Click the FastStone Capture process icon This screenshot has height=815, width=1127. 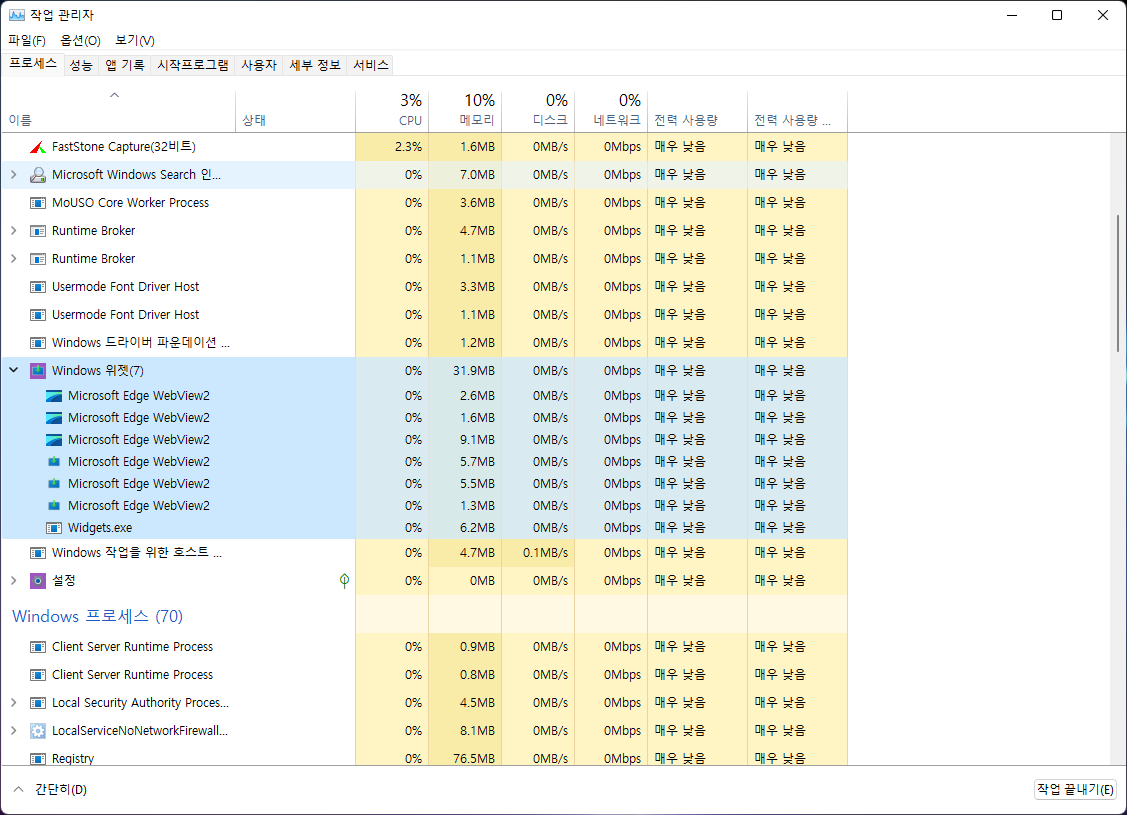(37, 147)
